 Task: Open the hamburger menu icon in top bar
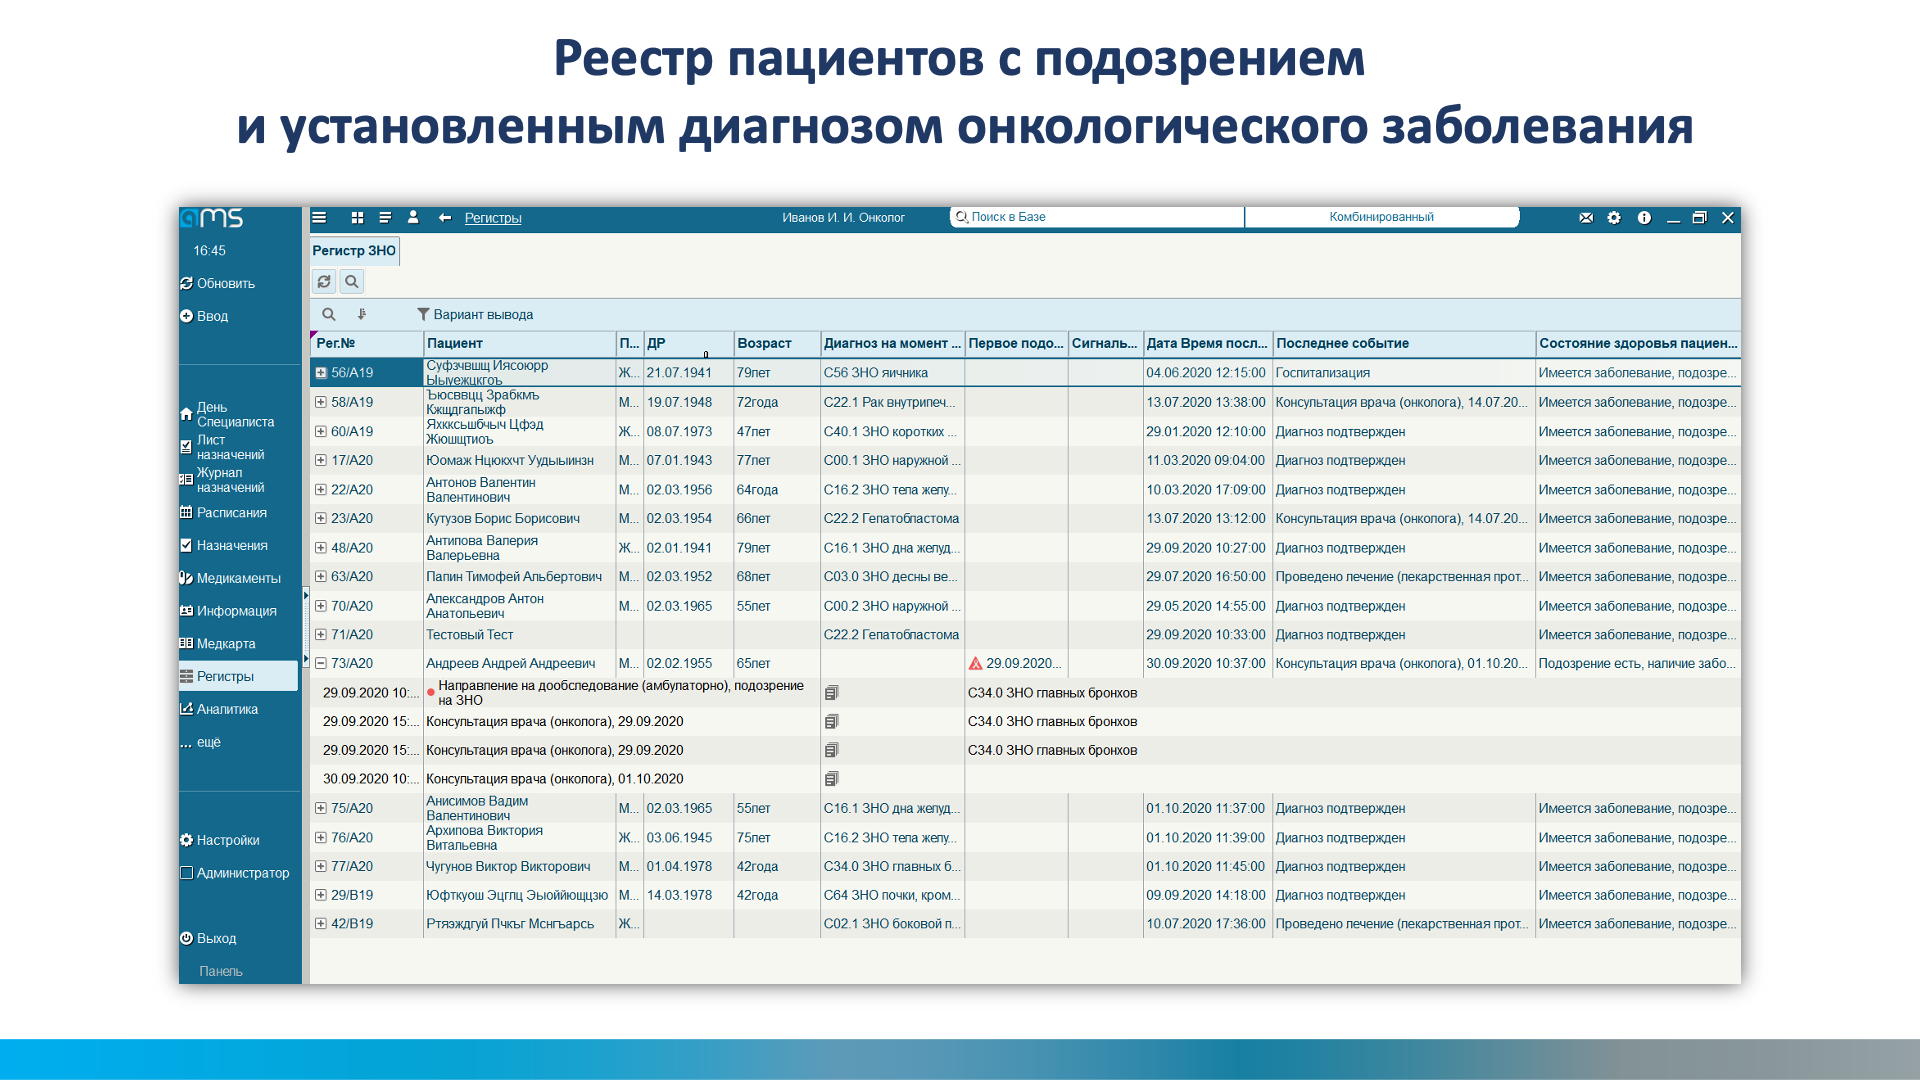click(319, 217)
